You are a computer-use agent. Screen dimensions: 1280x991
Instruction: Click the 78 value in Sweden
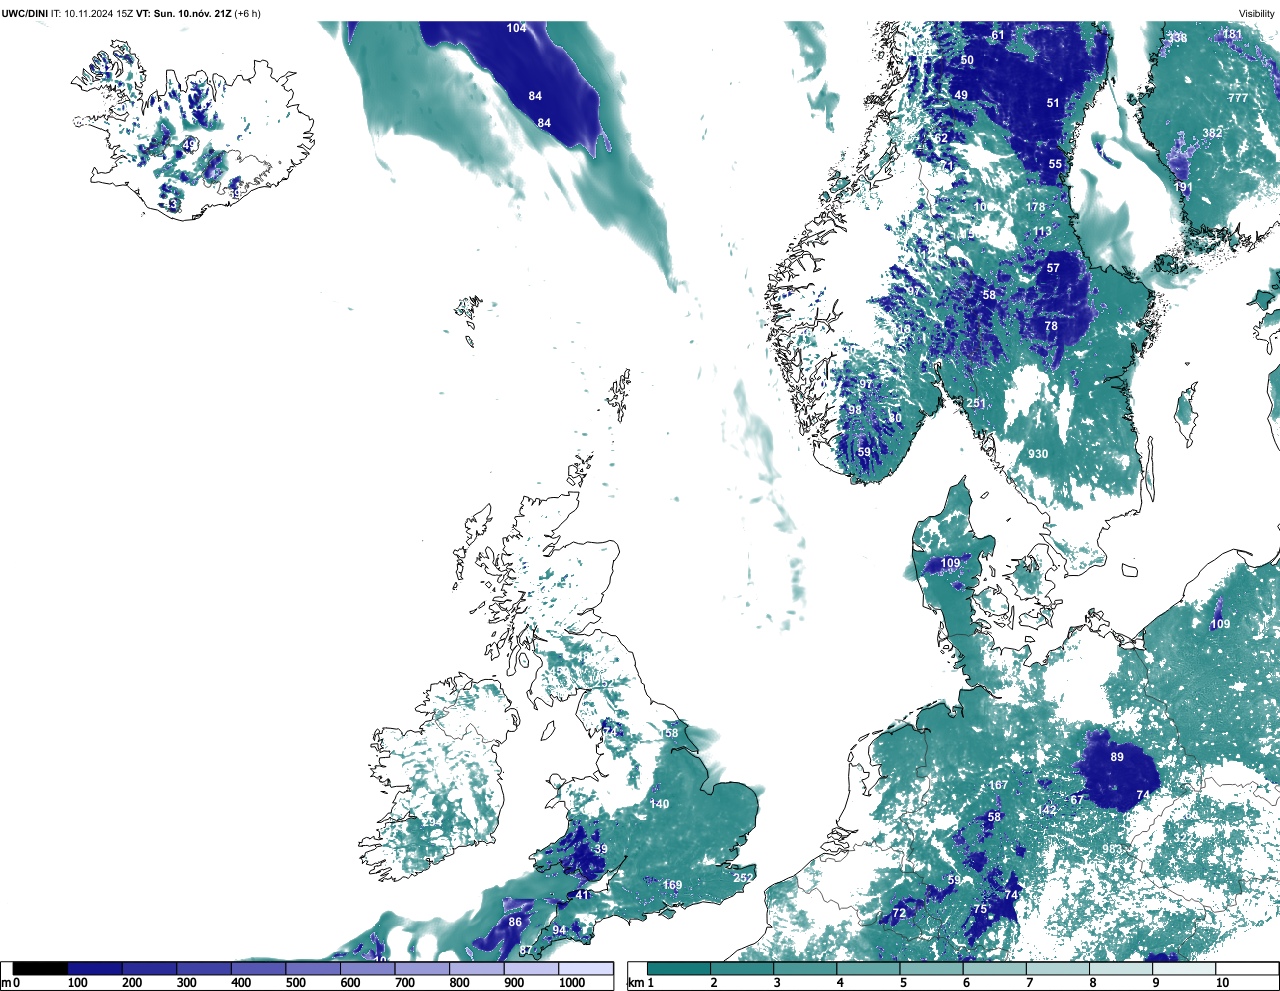1051,326
